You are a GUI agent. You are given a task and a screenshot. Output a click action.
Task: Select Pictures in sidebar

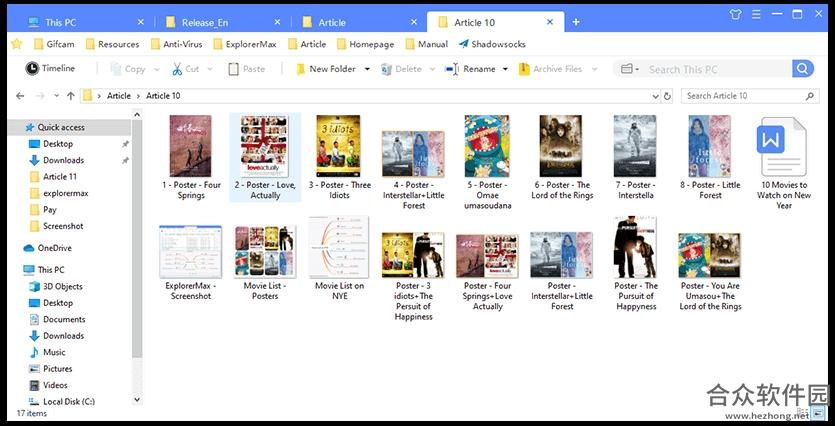click(58, 369)
